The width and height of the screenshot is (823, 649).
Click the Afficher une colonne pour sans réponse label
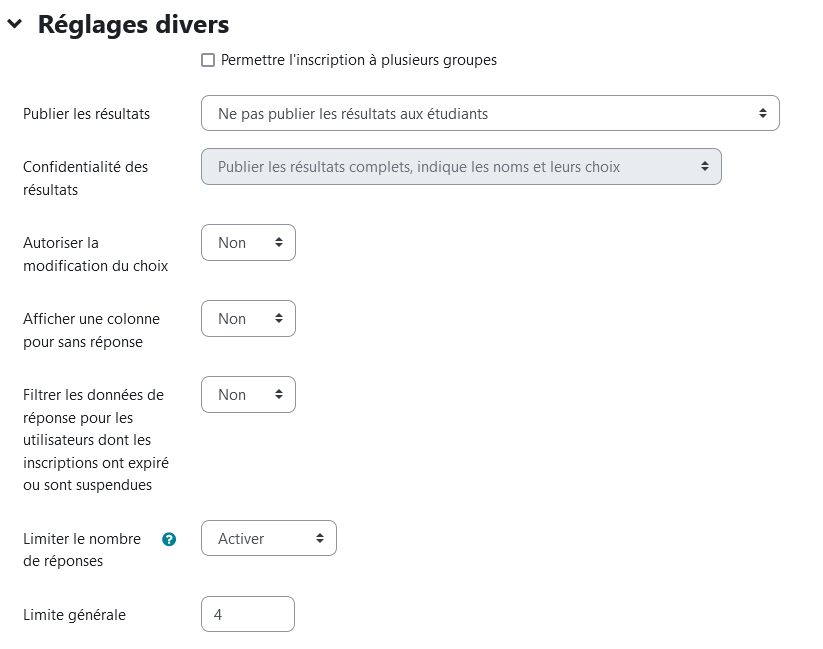[91, 330]
